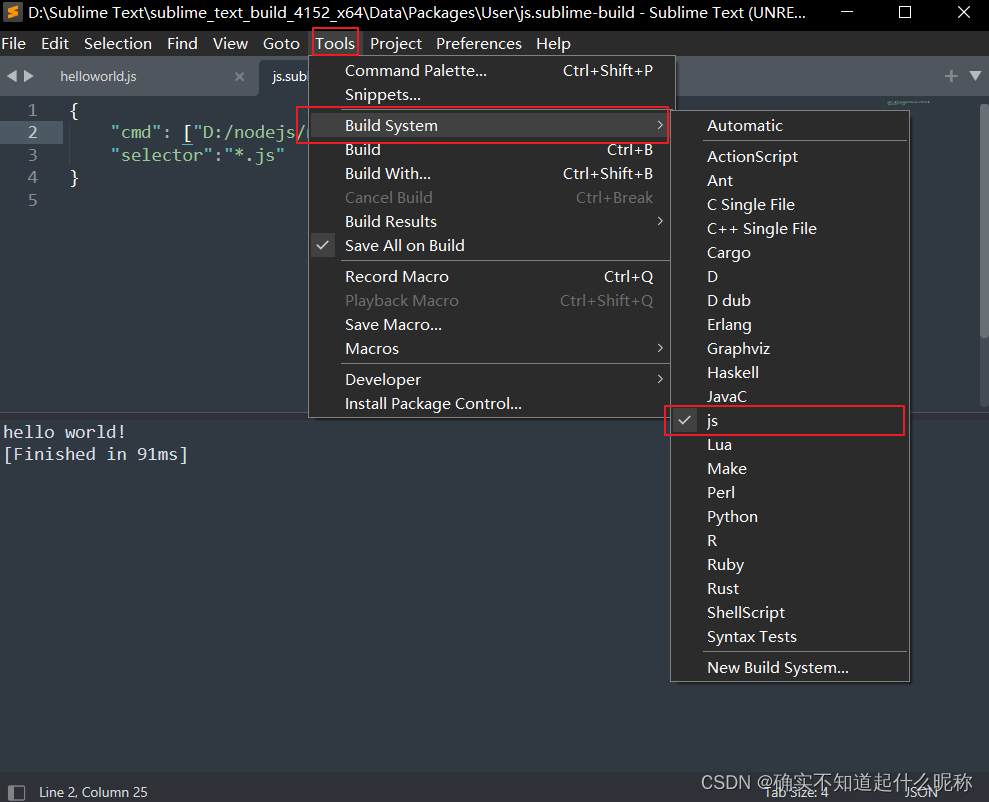989x802 pixels.
Task: Click Line 2, Column 25 status text
Action: point(93,792)
